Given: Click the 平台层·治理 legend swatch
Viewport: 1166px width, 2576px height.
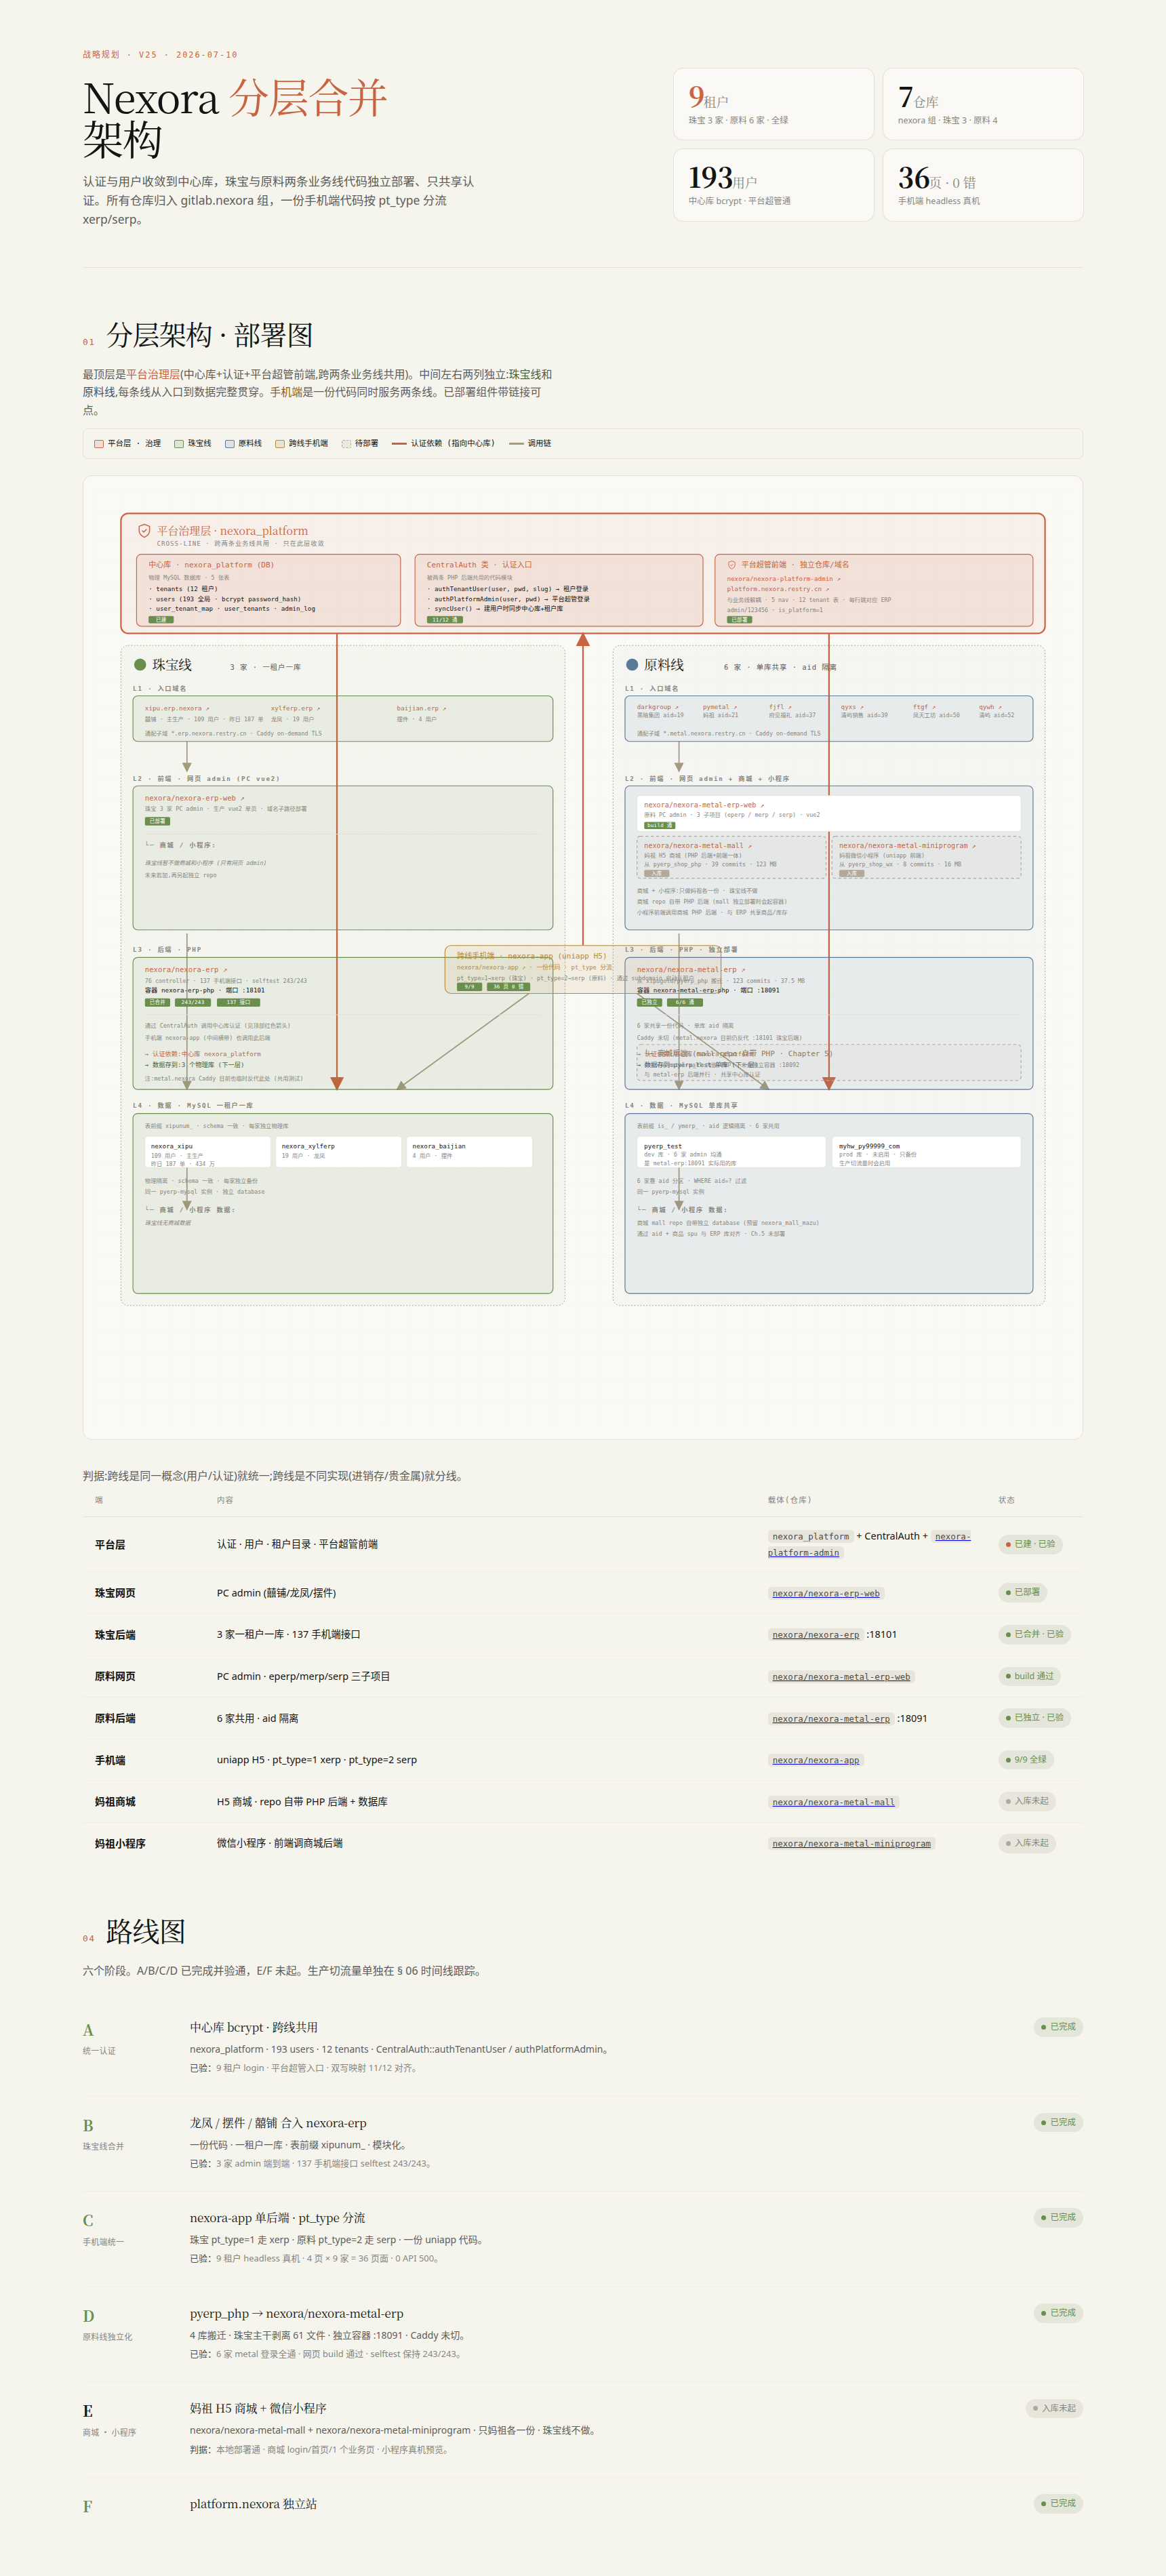Looking at the screenshot, I should (x=99, y=443).
